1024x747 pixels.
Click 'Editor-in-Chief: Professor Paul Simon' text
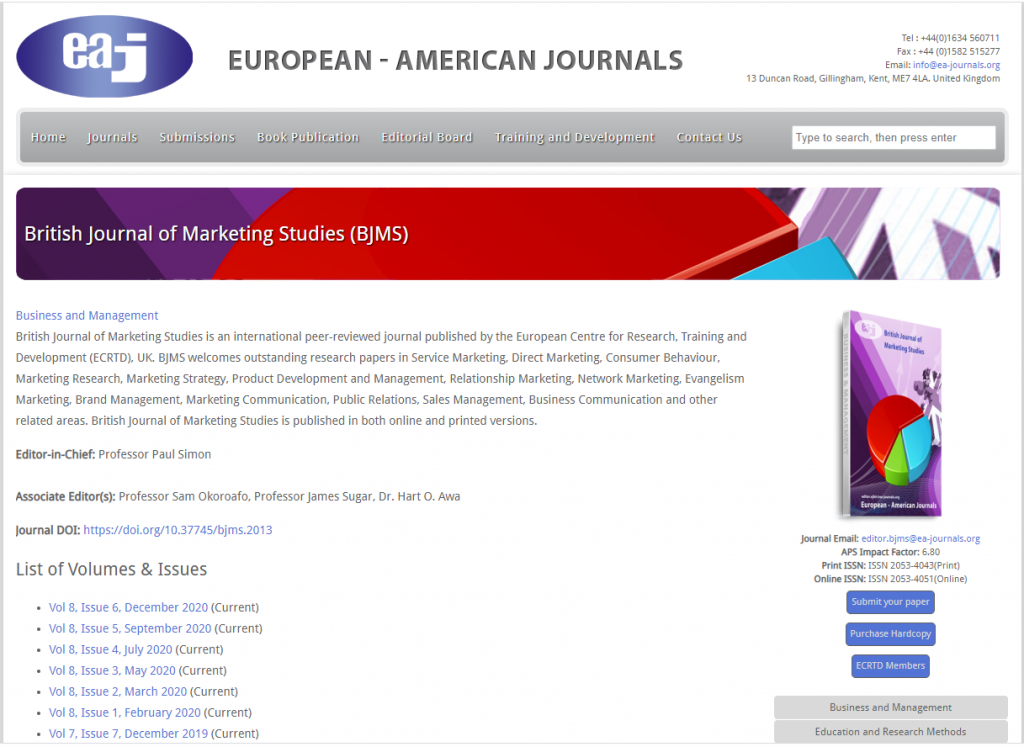click(x=113, y=454)
